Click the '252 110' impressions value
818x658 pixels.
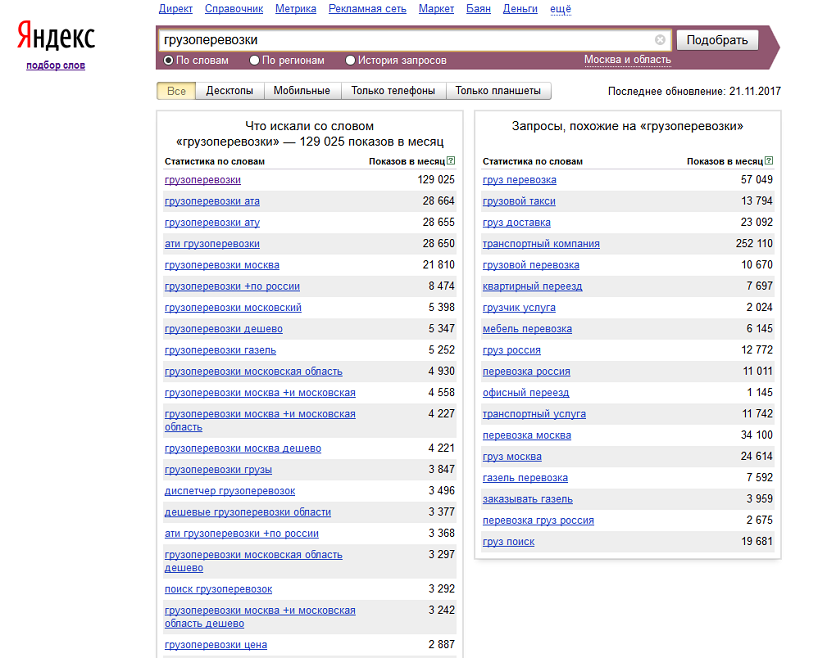pos(754,243)
